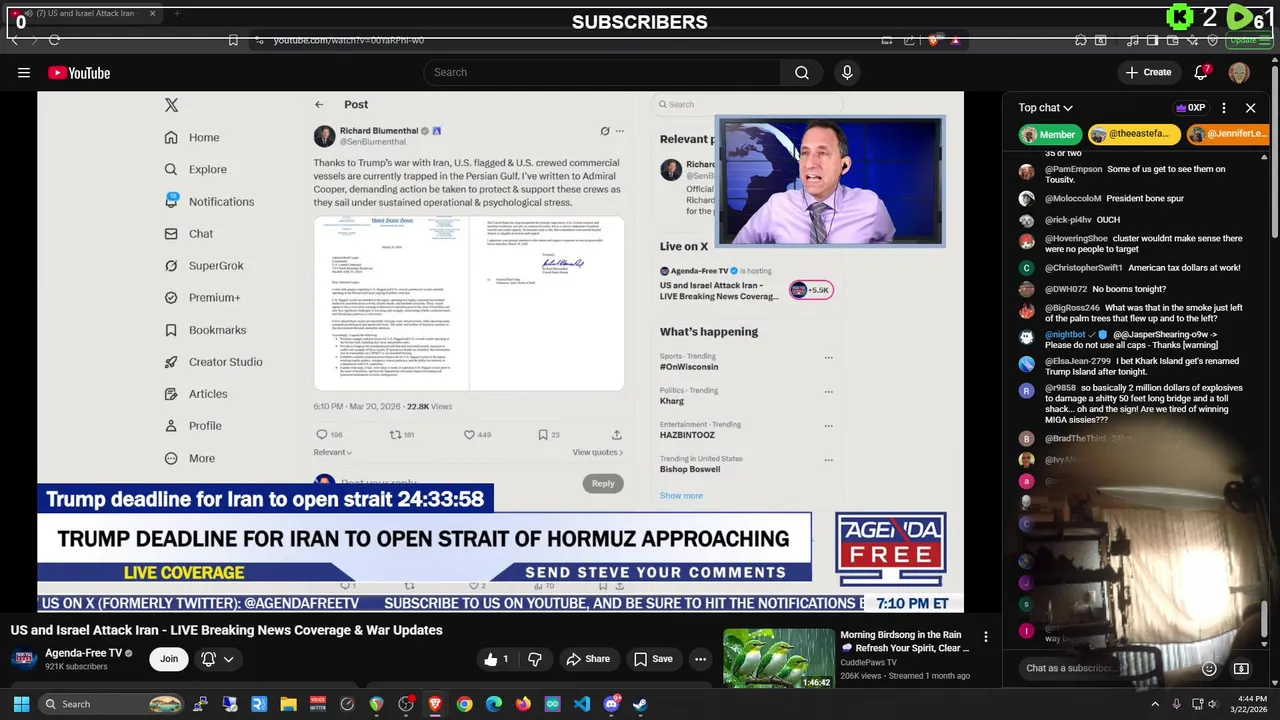Viewport: 1280px width, 720px height.
Task: Click Show more under What's happening
Action: click(x=681, y=496)
